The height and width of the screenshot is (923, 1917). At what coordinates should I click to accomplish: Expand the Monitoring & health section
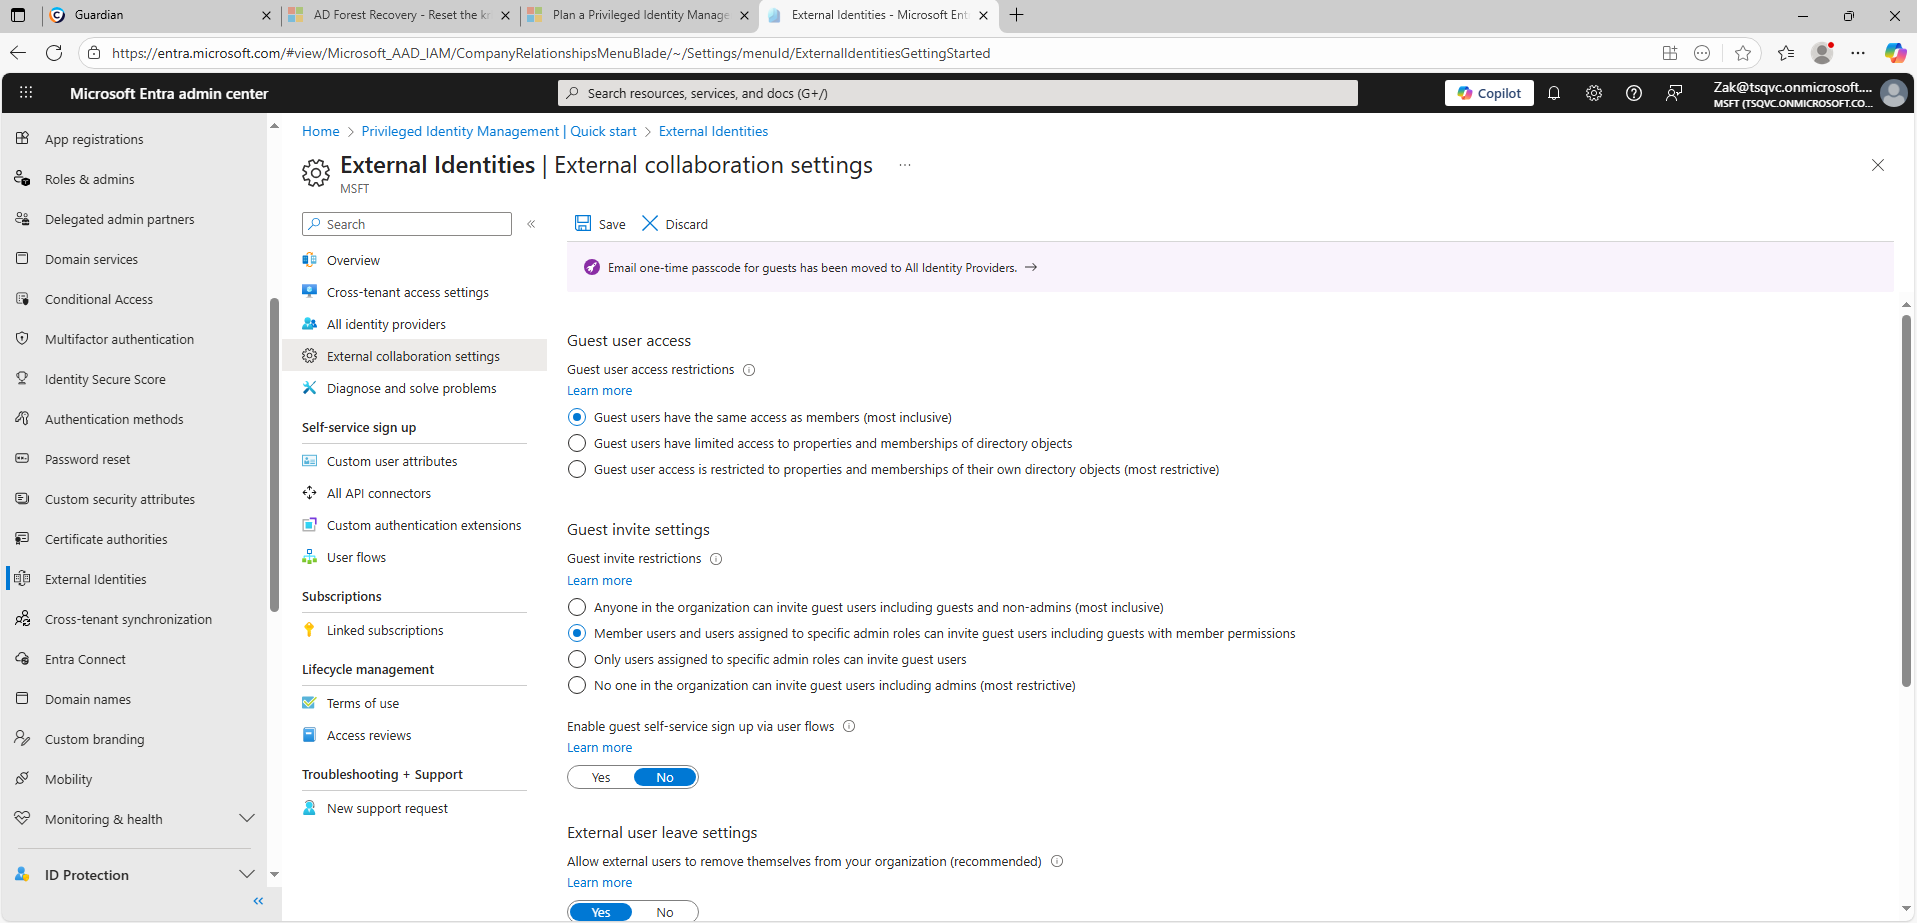pos(246,819)
